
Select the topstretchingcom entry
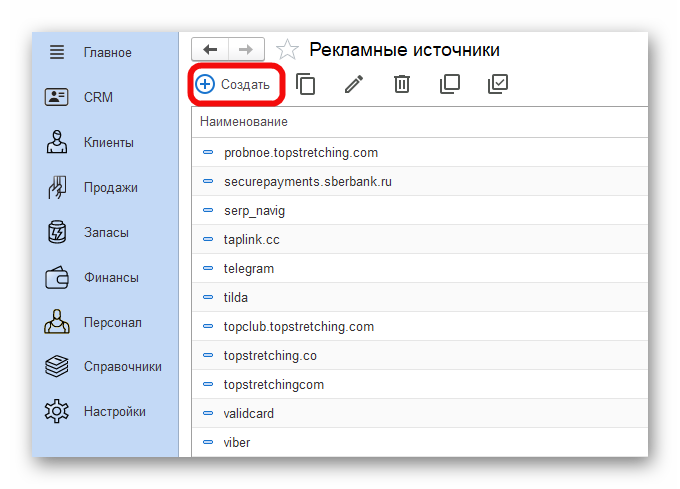420,384
